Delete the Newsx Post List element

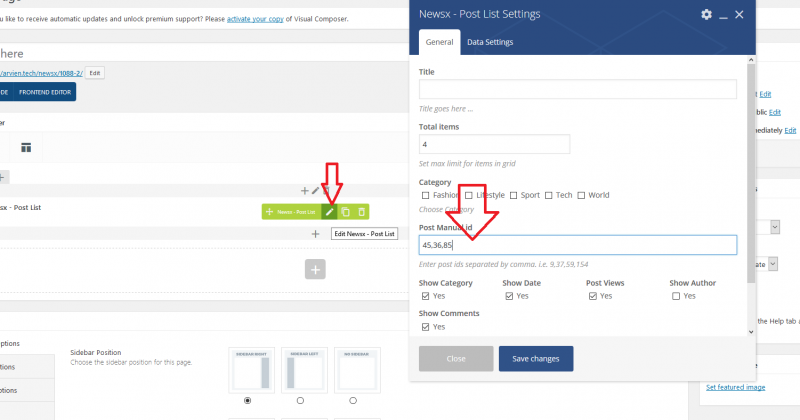(361, 212)
